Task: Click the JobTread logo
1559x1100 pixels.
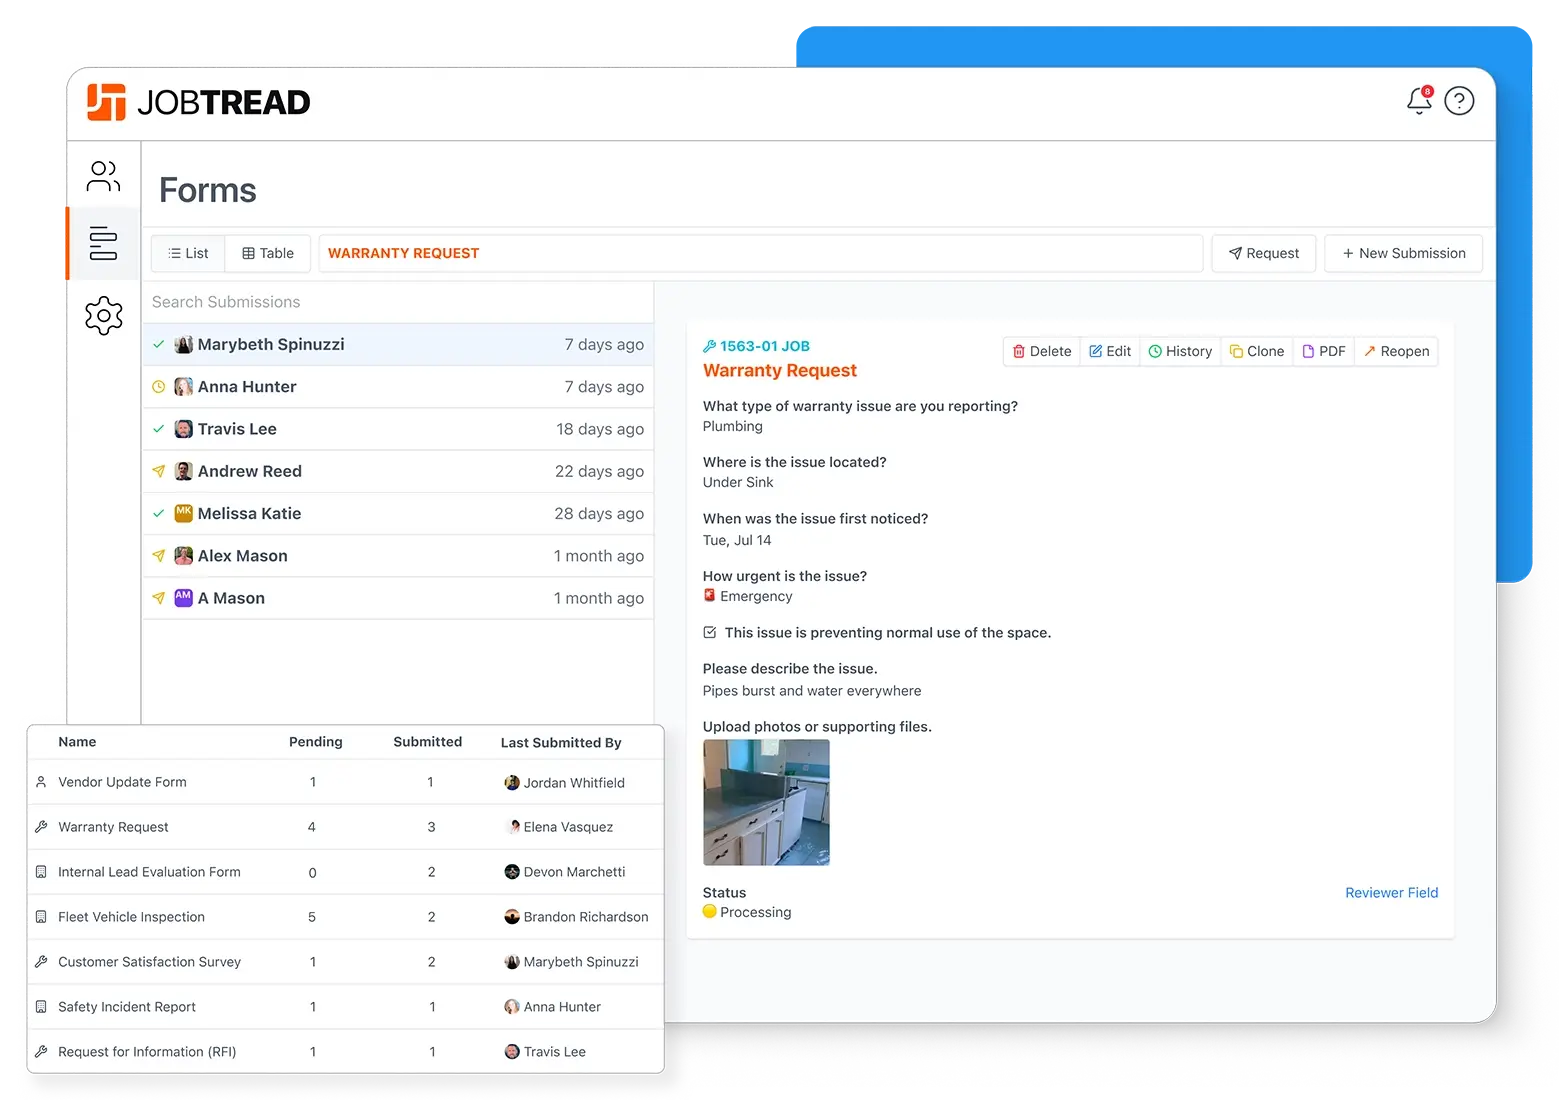Action: click(x=199, y=102)
